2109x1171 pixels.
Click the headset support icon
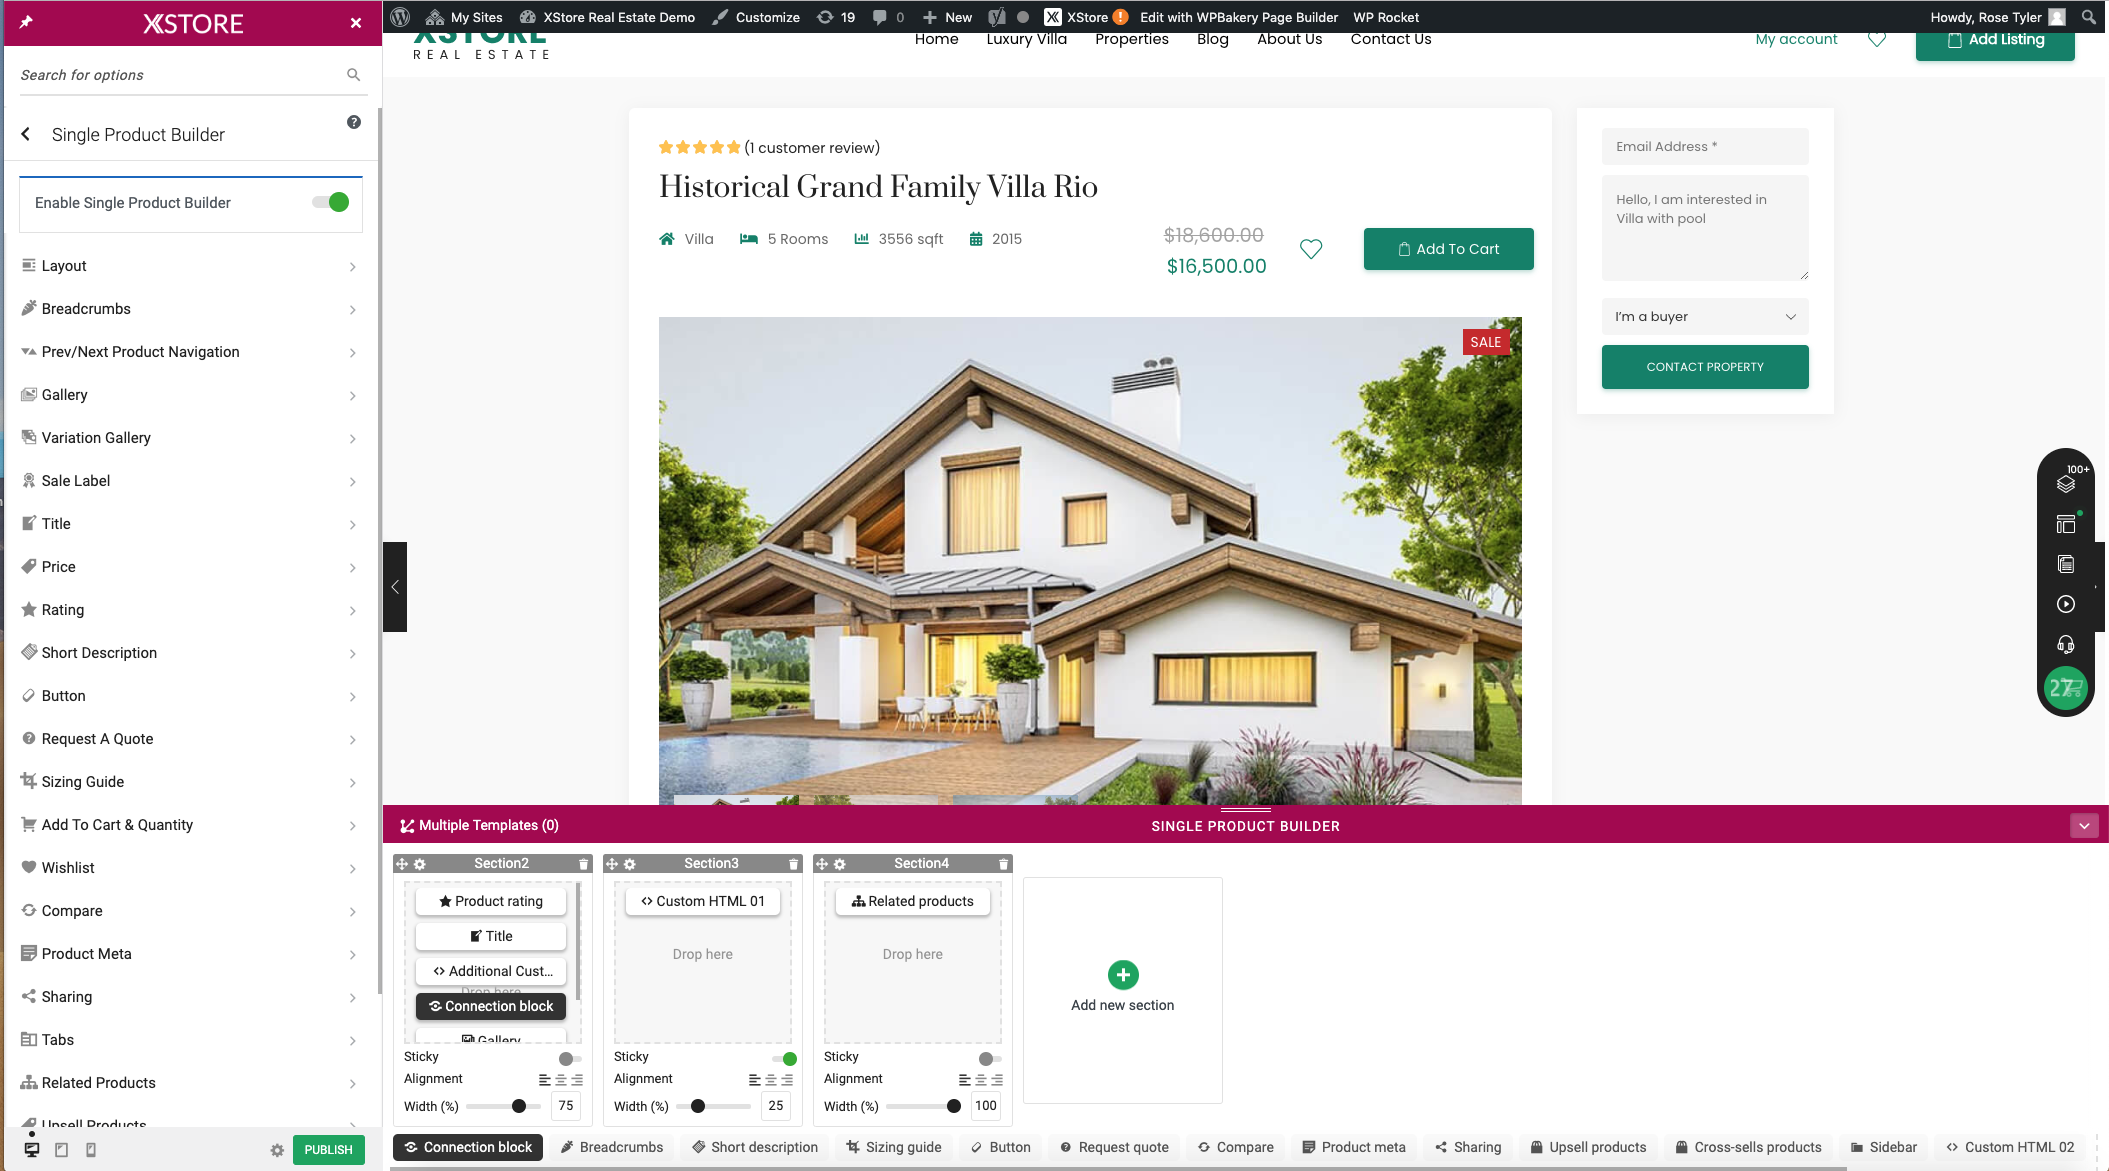2065,644
